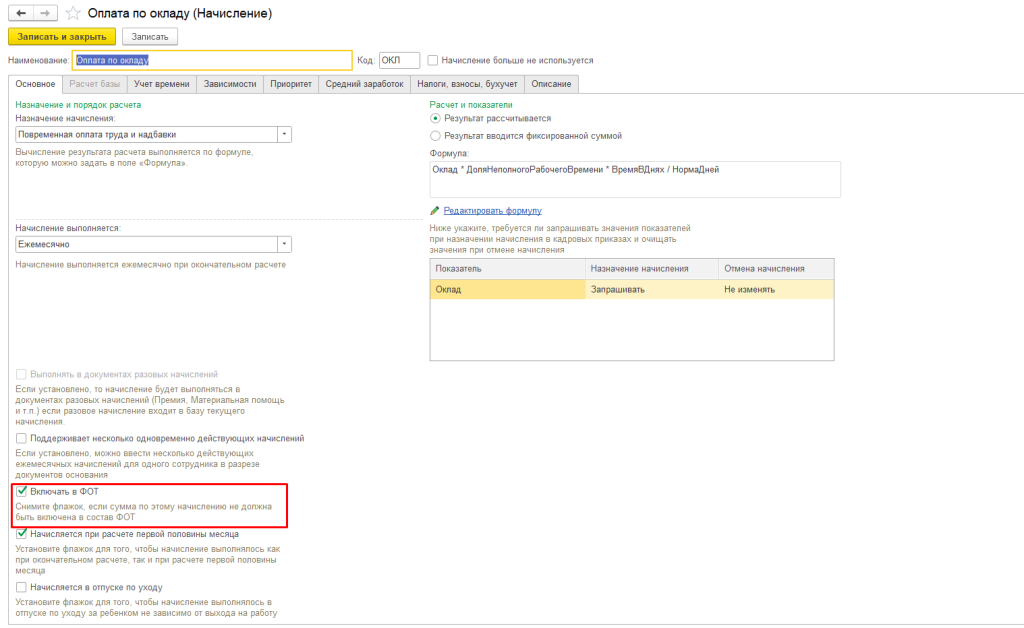
Task: Enable Начисляется в отпуске по уходу
Action: click(22, 587)
